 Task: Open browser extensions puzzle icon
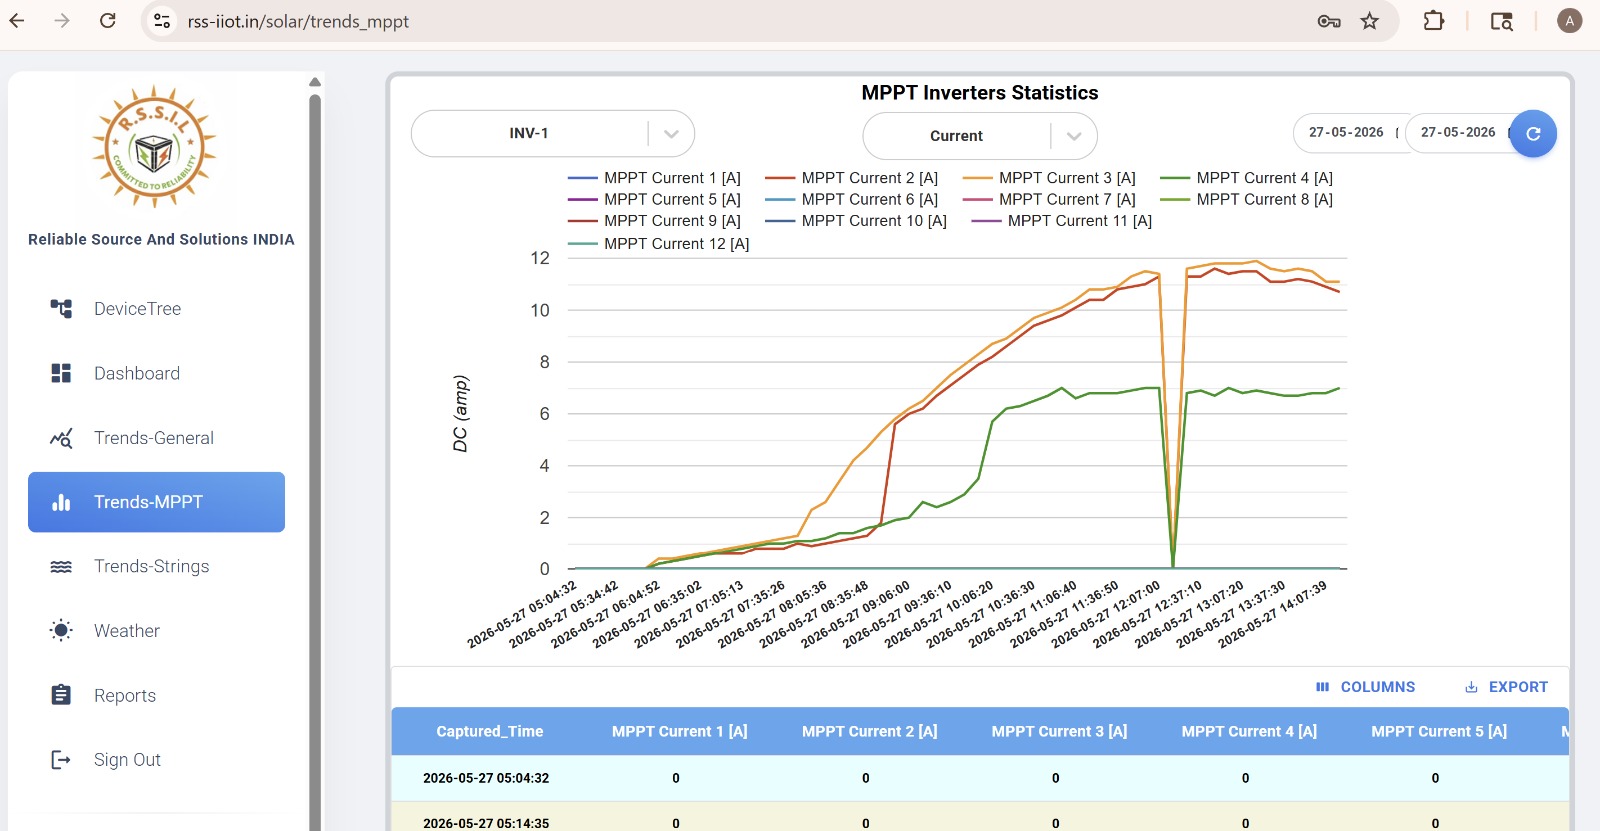[x=1433, y=21]
